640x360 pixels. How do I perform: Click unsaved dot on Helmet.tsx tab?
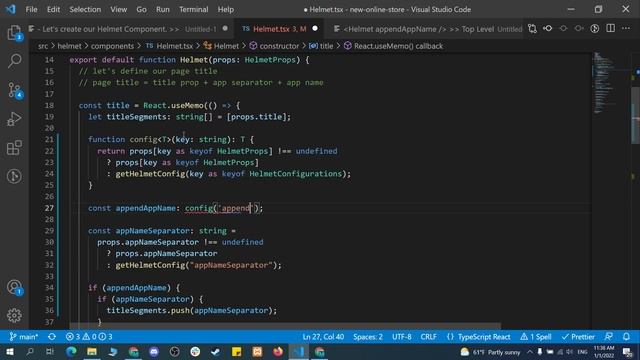tap(315, 29)
